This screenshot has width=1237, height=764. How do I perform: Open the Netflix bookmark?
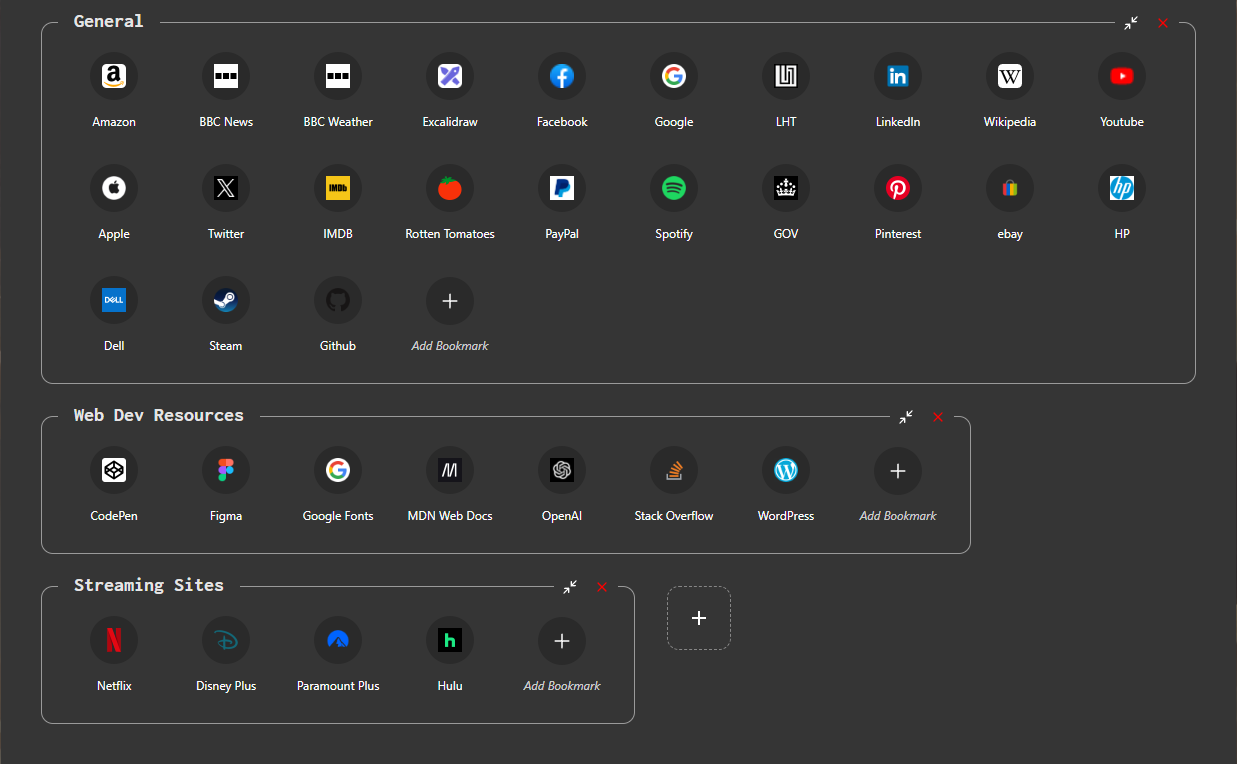coord(114,639)
